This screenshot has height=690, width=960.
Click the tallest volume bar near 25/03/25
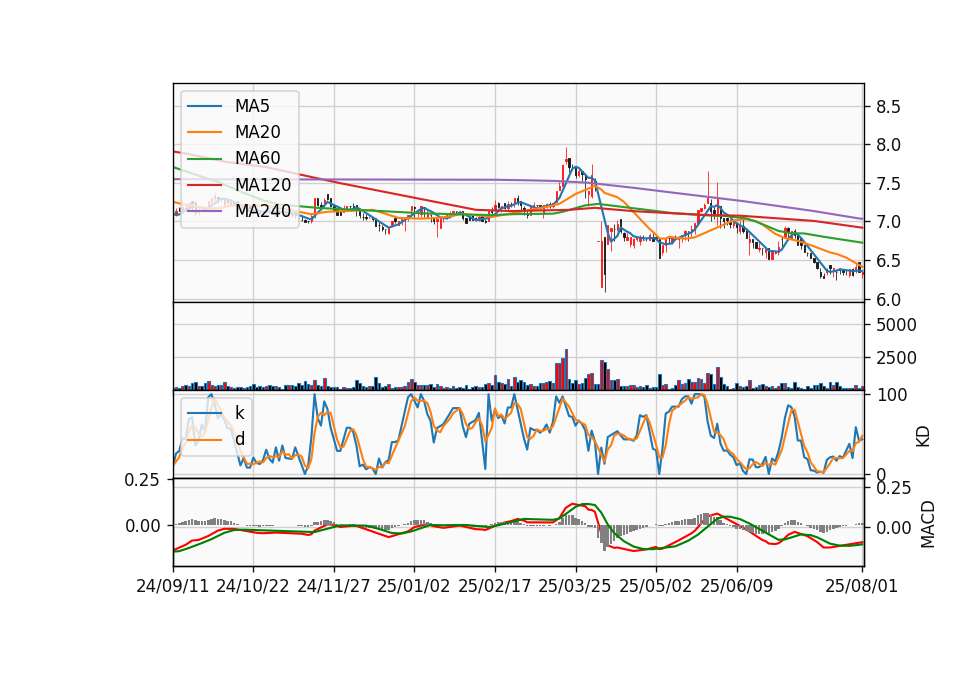(x=566, y=370)
